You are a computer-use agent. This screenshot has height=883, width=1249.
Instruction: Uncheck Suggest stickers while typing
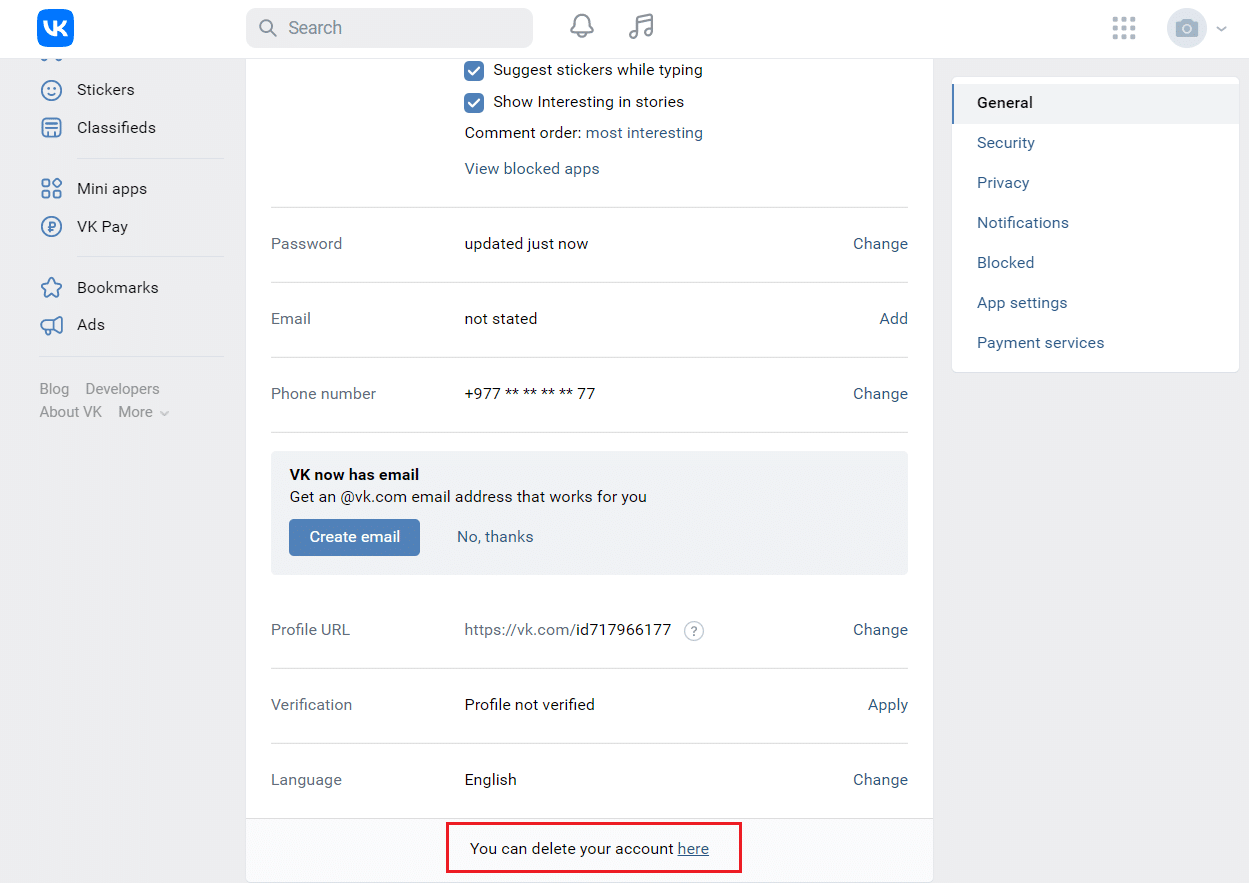point(474,70)
